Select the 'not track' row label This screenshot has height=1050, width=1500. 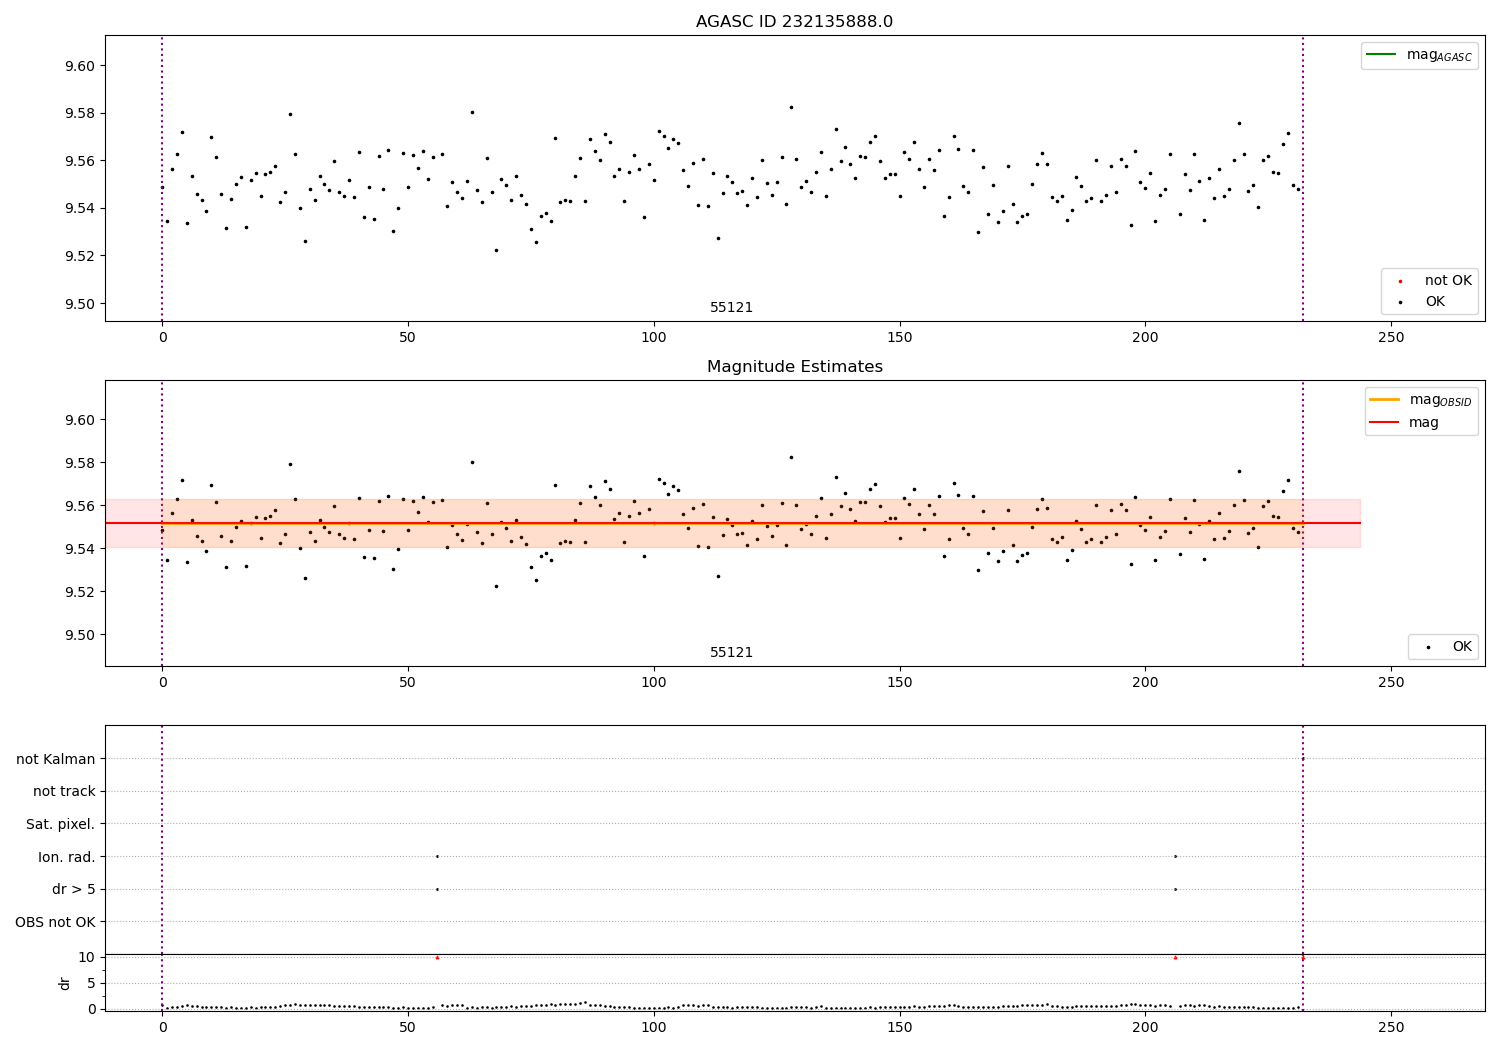tap(64, 791)
